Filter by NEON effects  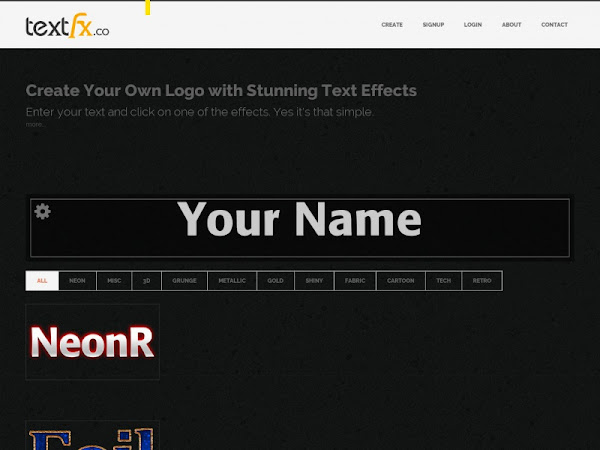coord(77,280)
